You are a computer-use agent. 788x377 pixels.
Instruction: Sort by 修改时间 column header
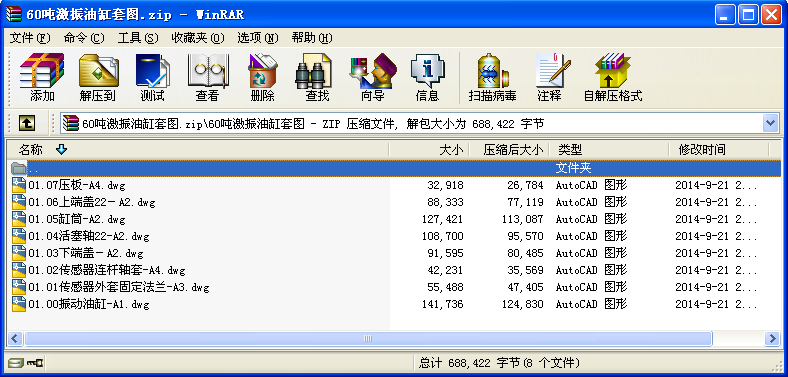(x=719, y=149)
